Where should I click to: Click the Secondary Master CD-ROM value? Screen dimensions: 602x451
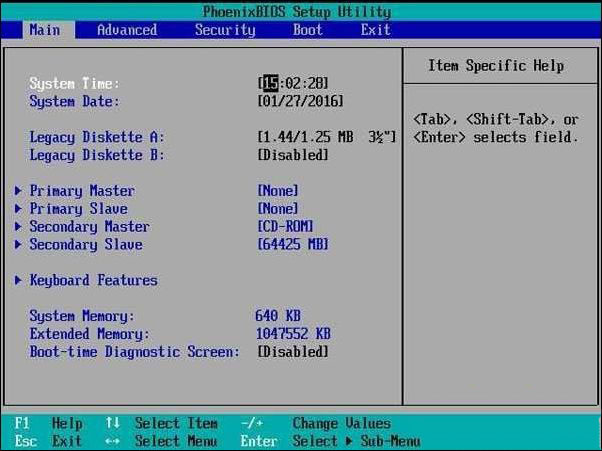pos(287,227)
